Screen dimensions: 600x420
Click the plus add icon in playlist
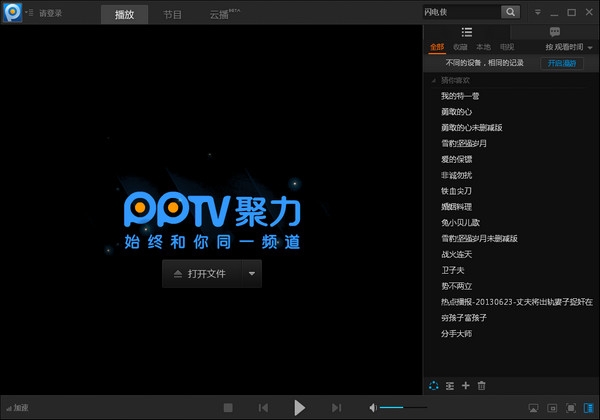(465, 385)
